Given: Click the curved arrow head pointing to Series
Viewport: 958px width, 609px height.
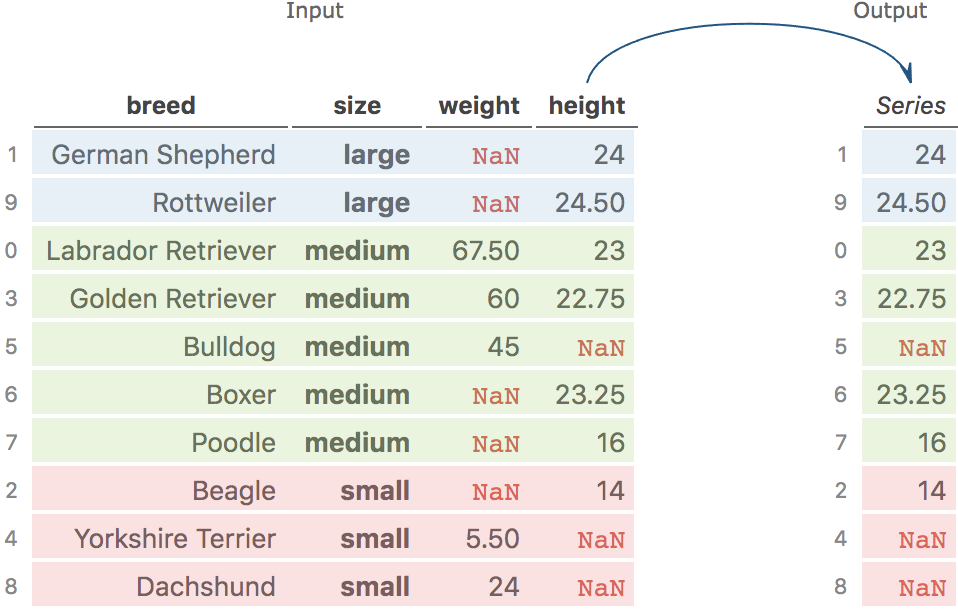Looking at the screenshot, I should [909, 73].
